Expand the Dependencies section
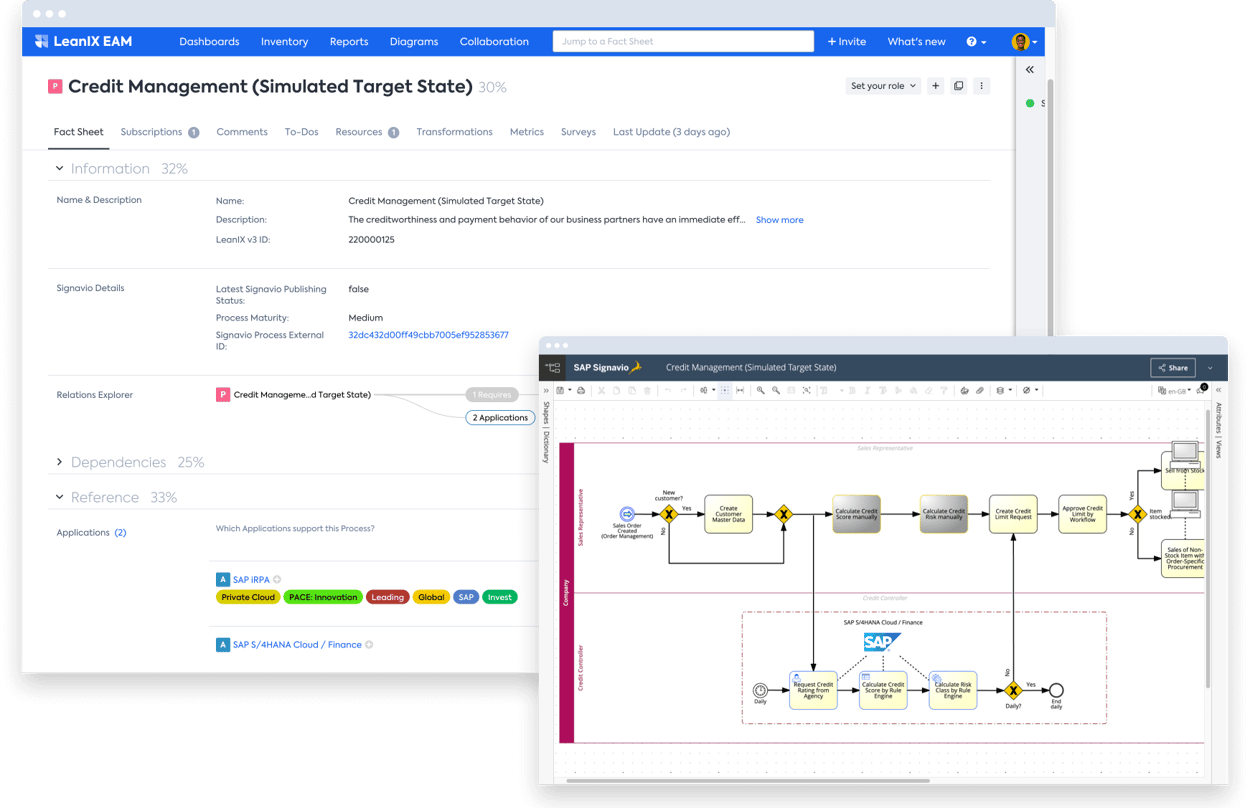 pyautogui.click(x=118, y=462)
